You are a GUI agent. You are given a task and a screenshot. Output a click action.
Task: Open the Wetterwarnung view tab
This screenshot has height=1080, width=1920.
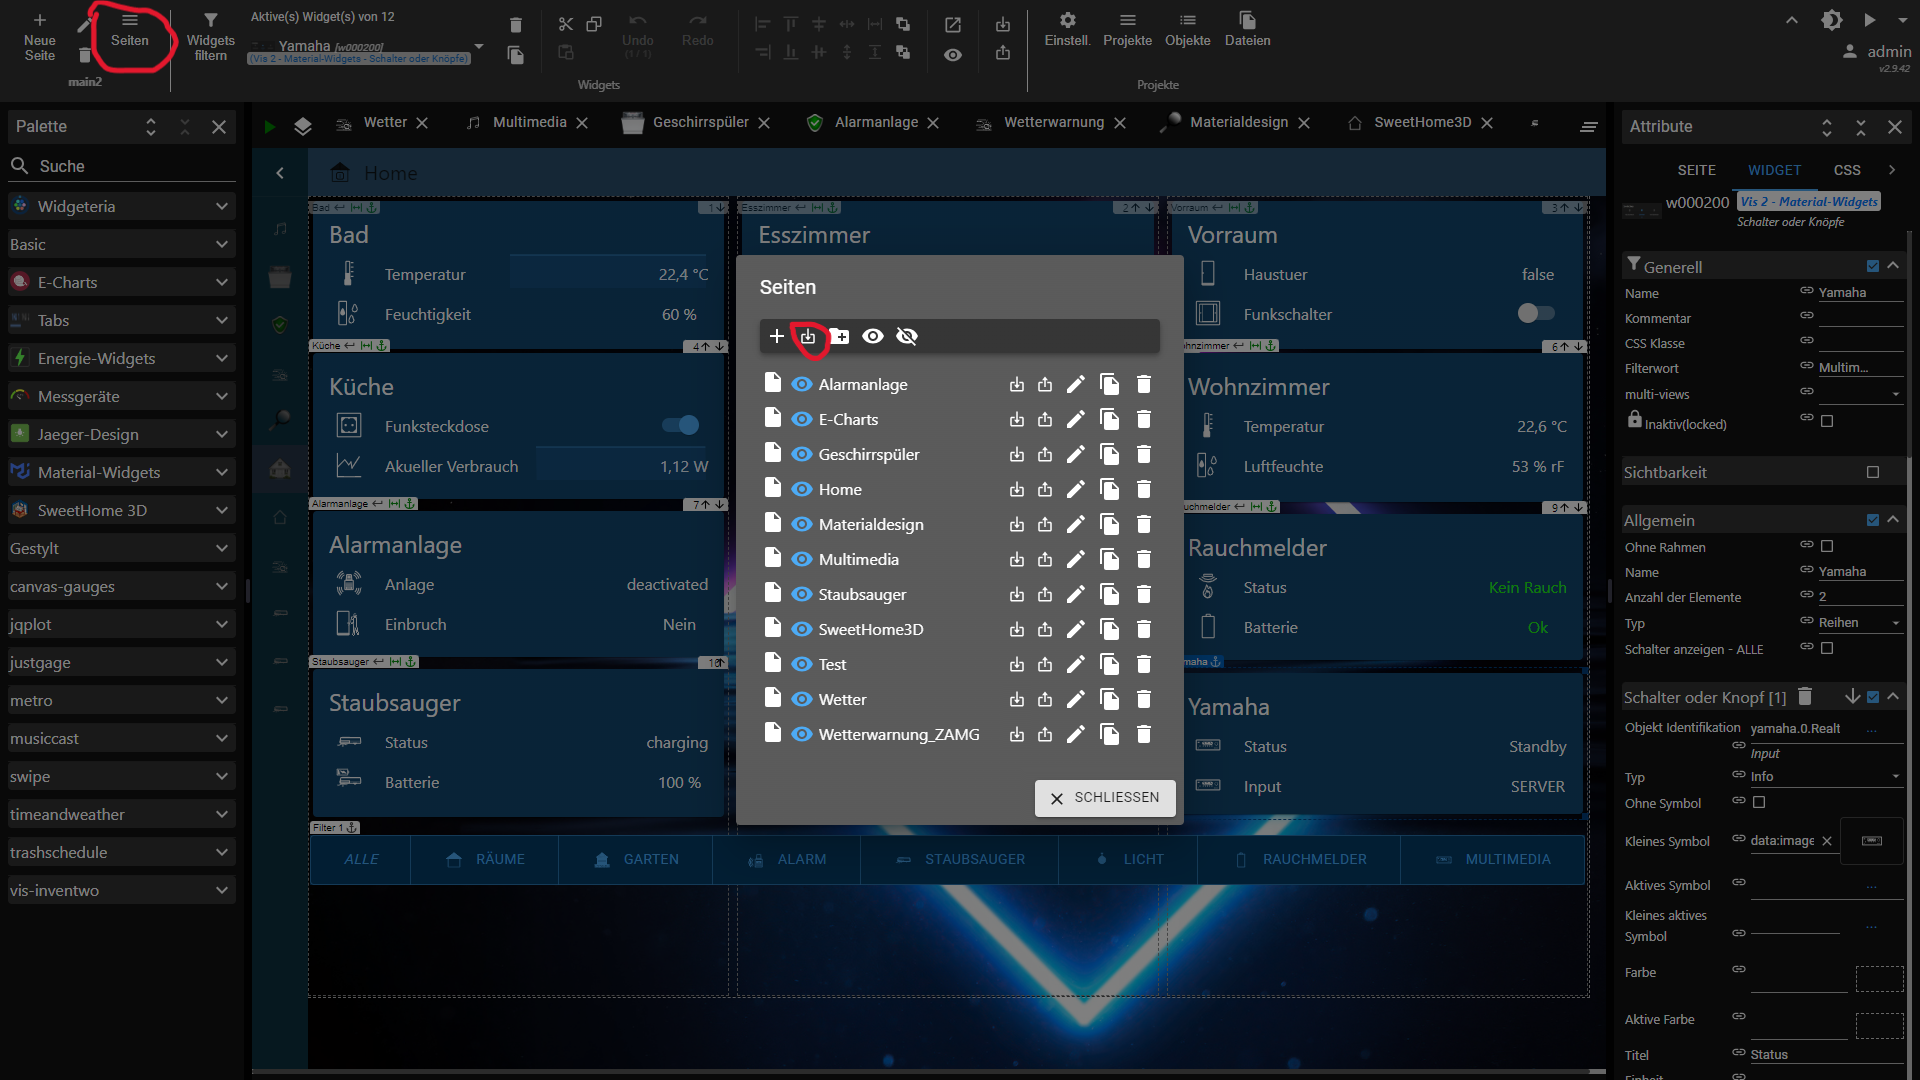pos(1053,123)
